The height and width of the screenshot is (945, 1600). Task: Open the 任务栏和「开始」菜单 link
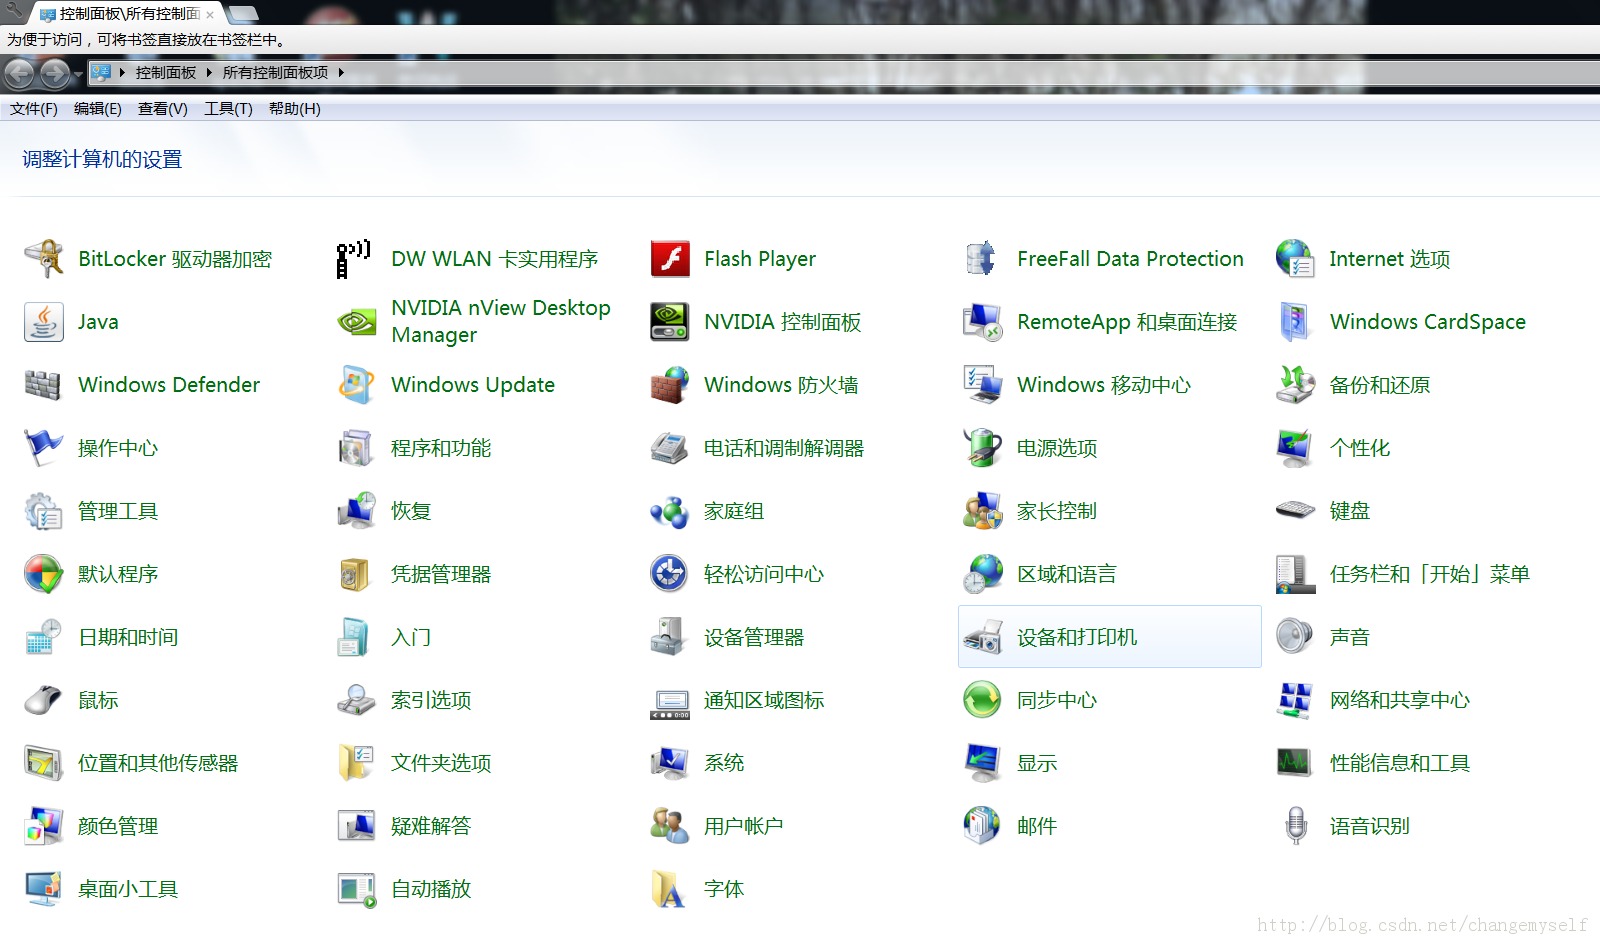coord(1430,574)
